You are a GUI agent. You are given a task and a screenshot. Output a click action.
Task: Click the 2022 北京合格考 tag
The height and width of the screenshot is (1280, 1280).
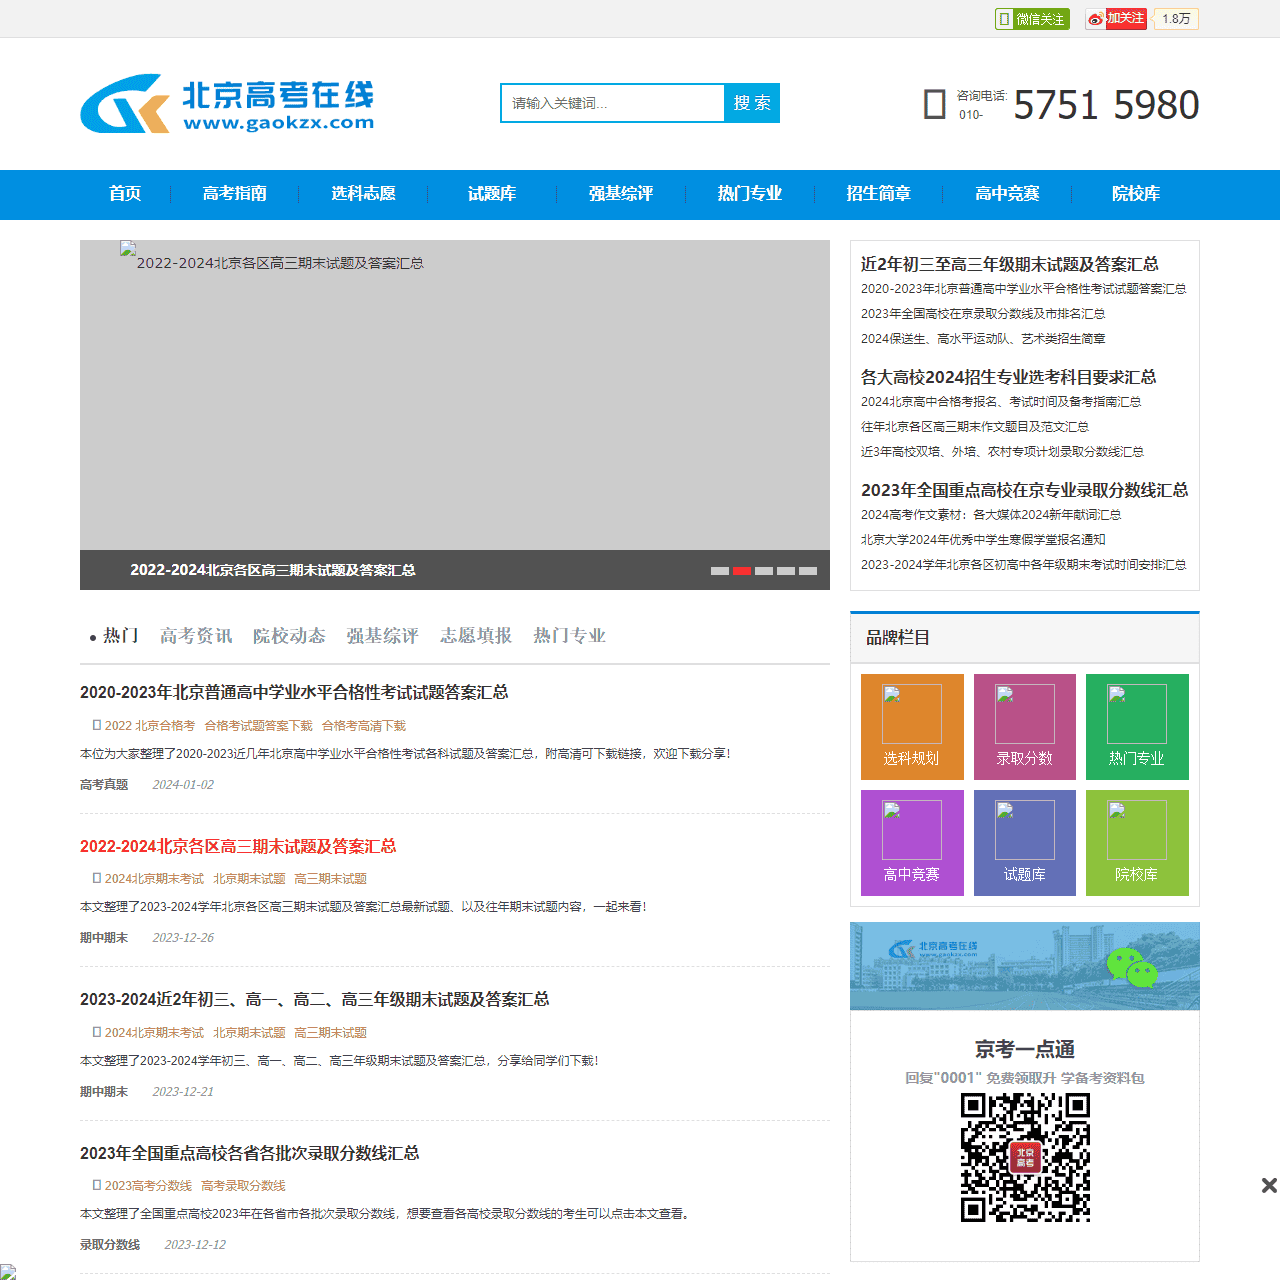click(x=150, y=726)
